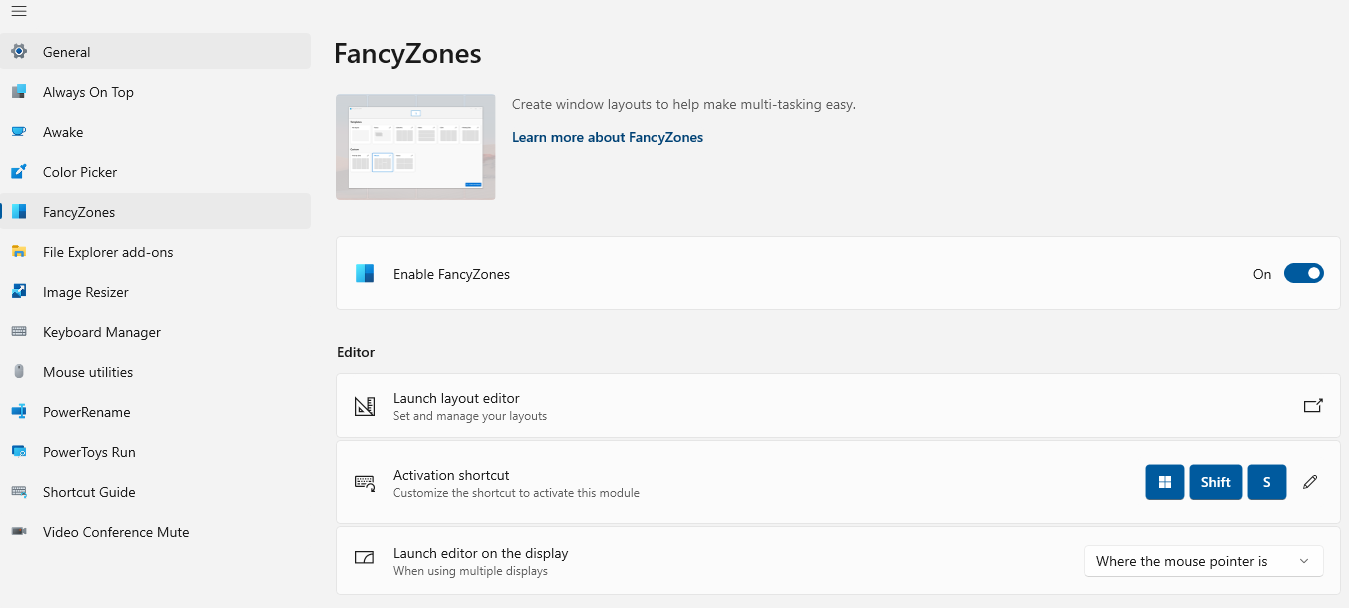Click the Keyboard Manager sidebar icon

point(19,332)
